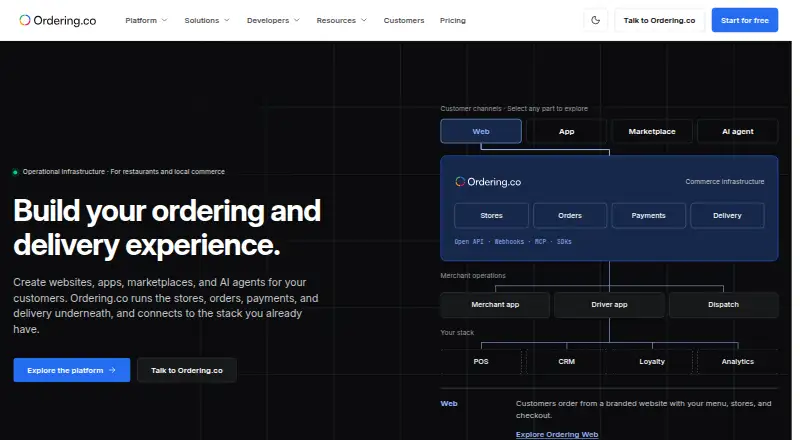800x440 pixels.
Task: Open the Explore Ordering Web link
Action: pyautogui.click(x=557, y=434)
